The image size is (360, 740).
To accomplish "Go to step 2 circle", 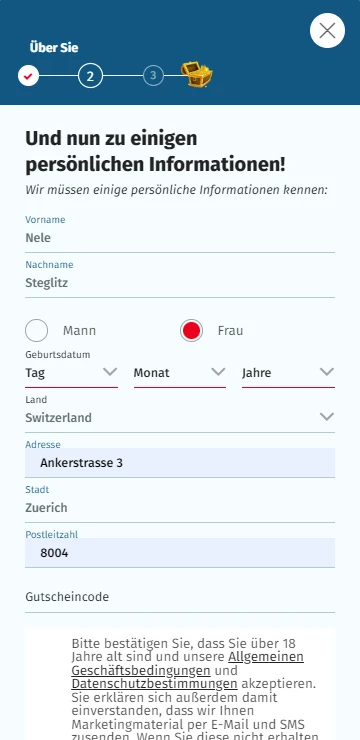I will pos(90,76).
